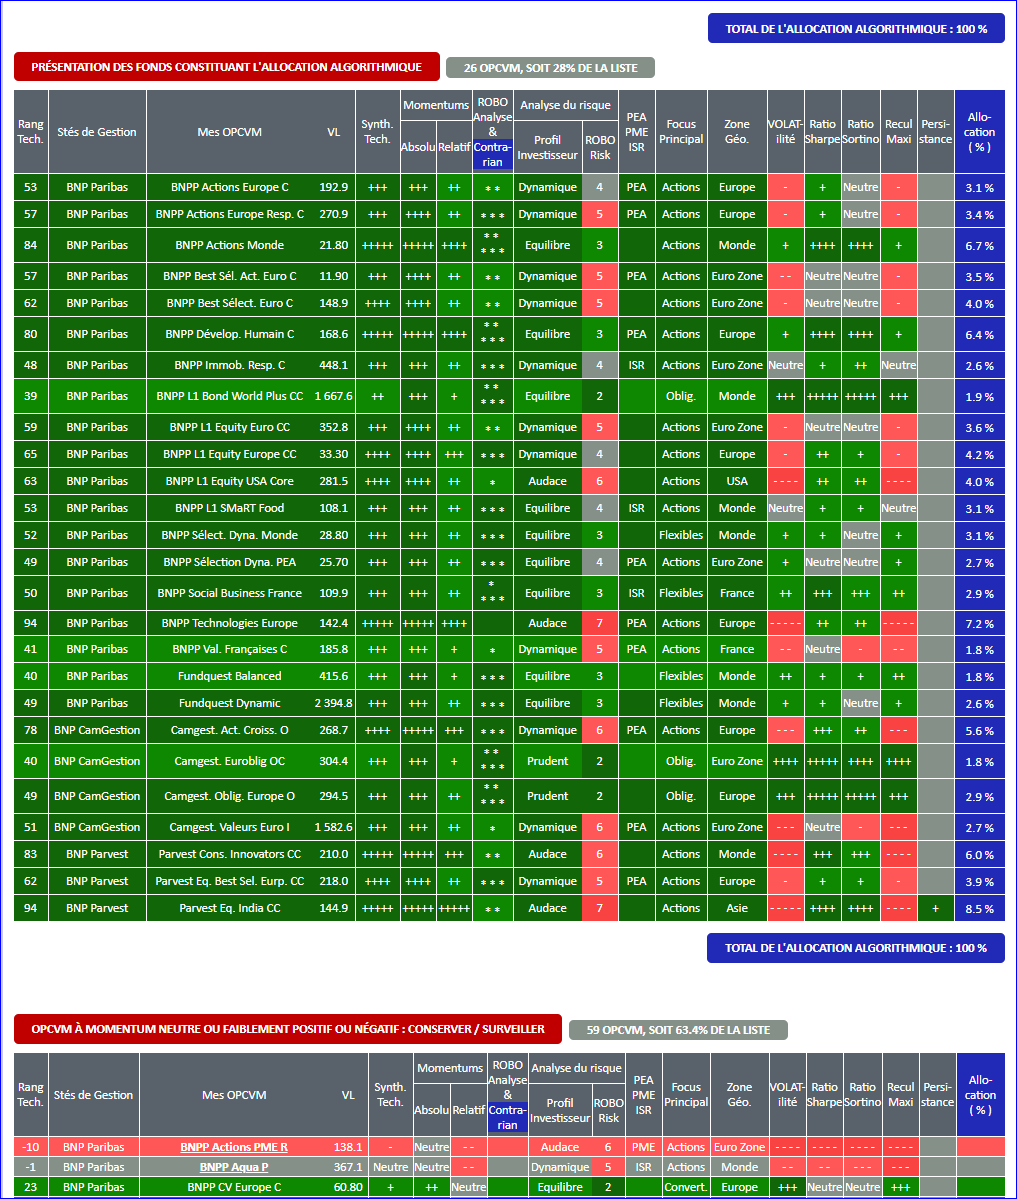Image resolution: width=1017 pixels, height=1199 pixels.
Task: Select fund 'BNPP Sélect. Dyna. Monde'
Action: point(230,535)
